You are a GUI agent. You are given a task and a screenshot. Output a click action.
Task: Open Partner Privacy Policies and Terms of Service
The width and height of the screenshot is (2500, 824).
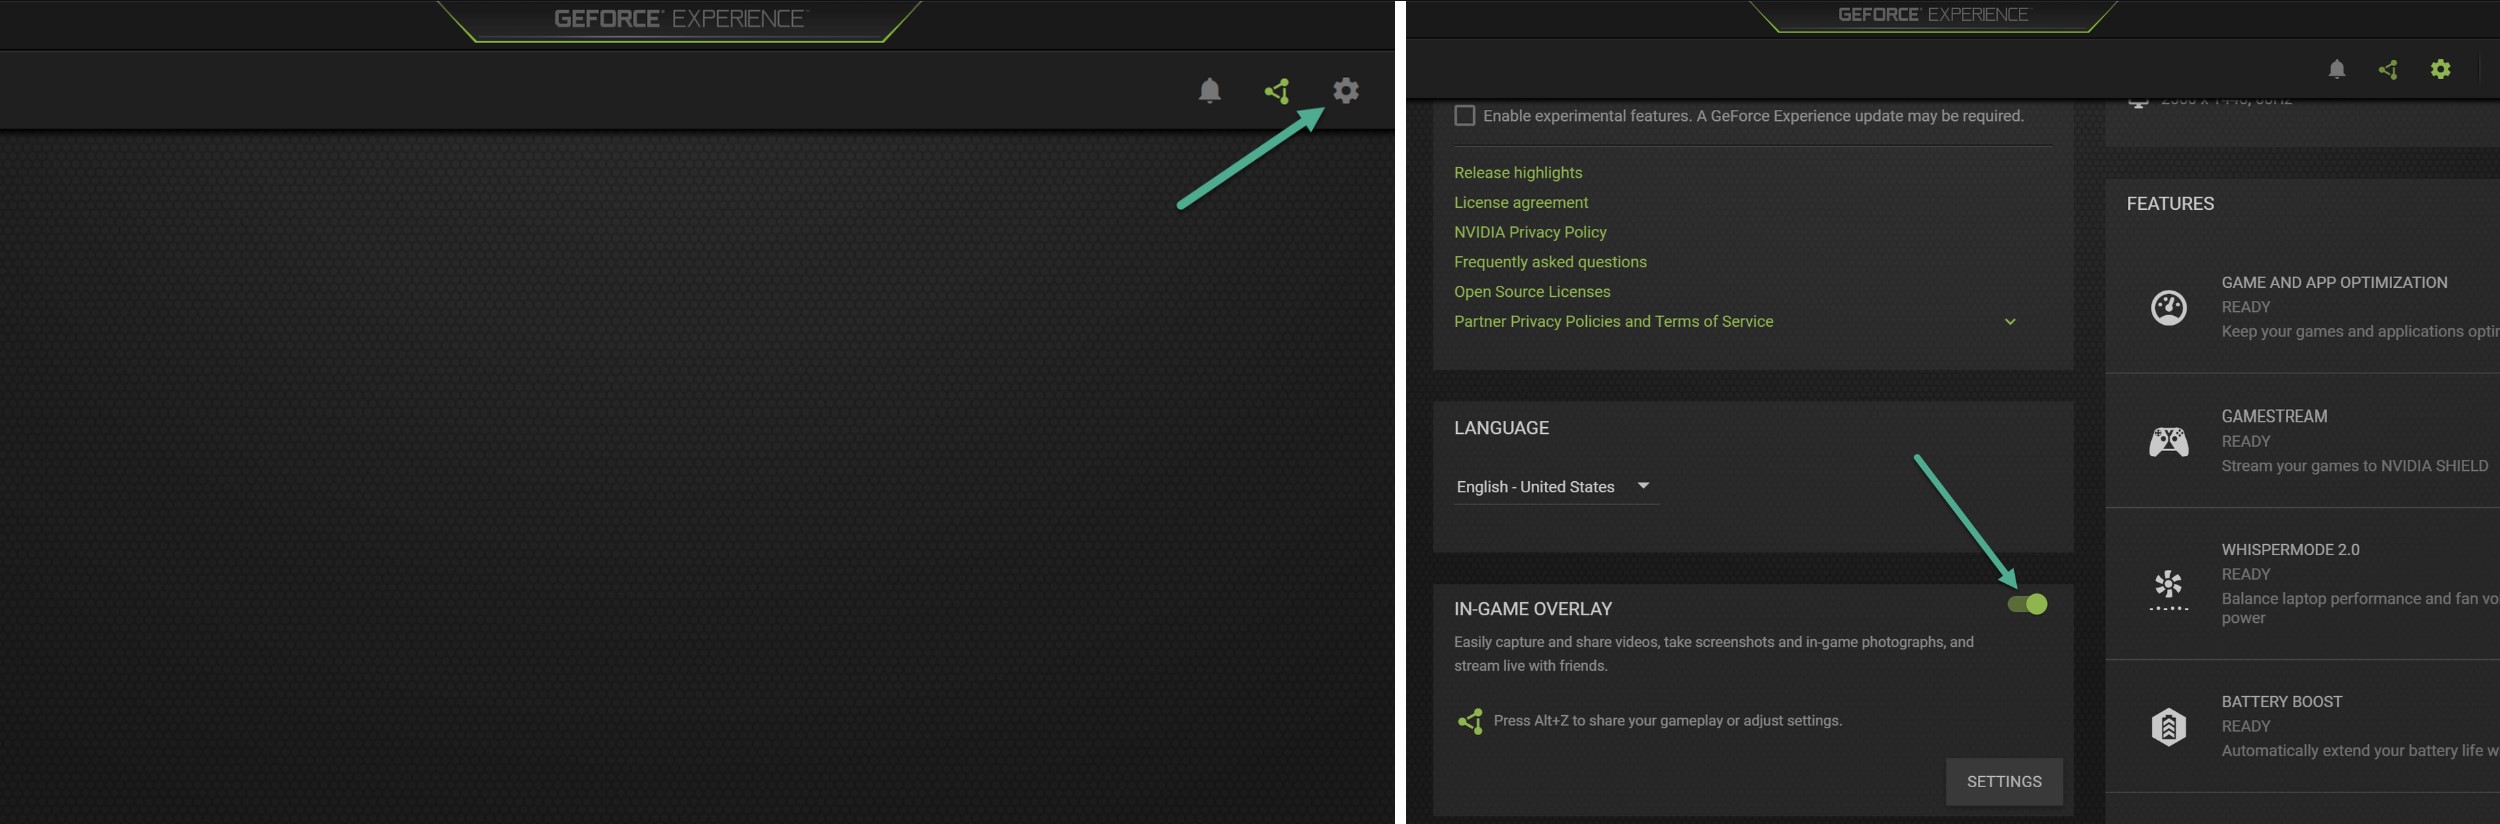point(1613,322)
